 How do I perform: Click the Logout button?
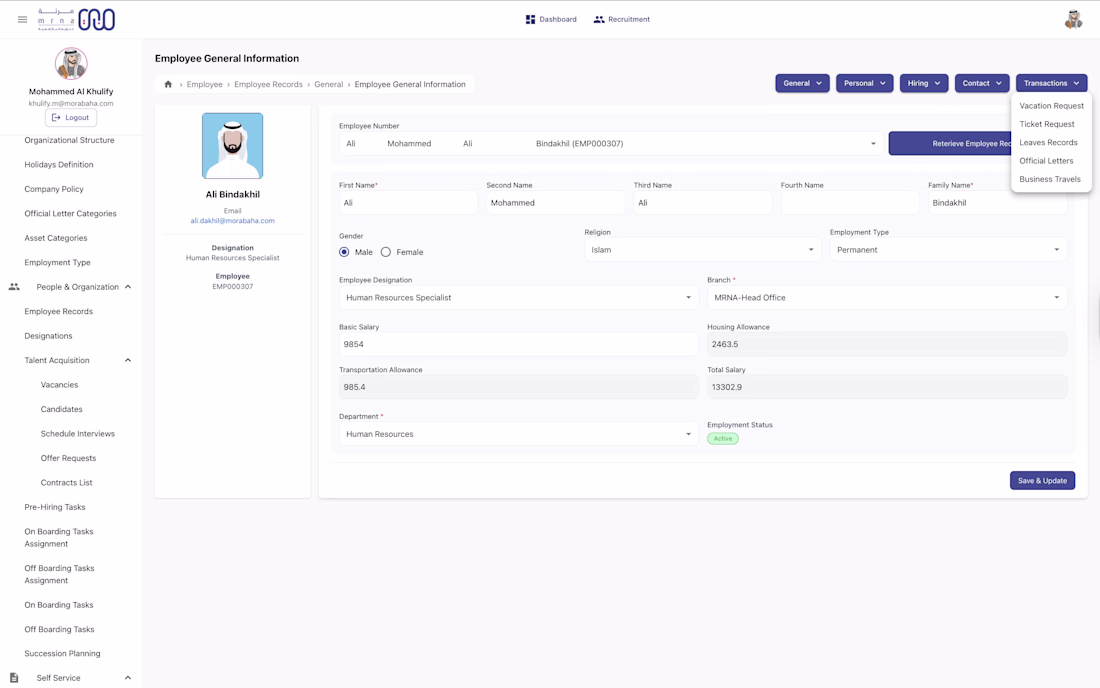pos(71,118)
